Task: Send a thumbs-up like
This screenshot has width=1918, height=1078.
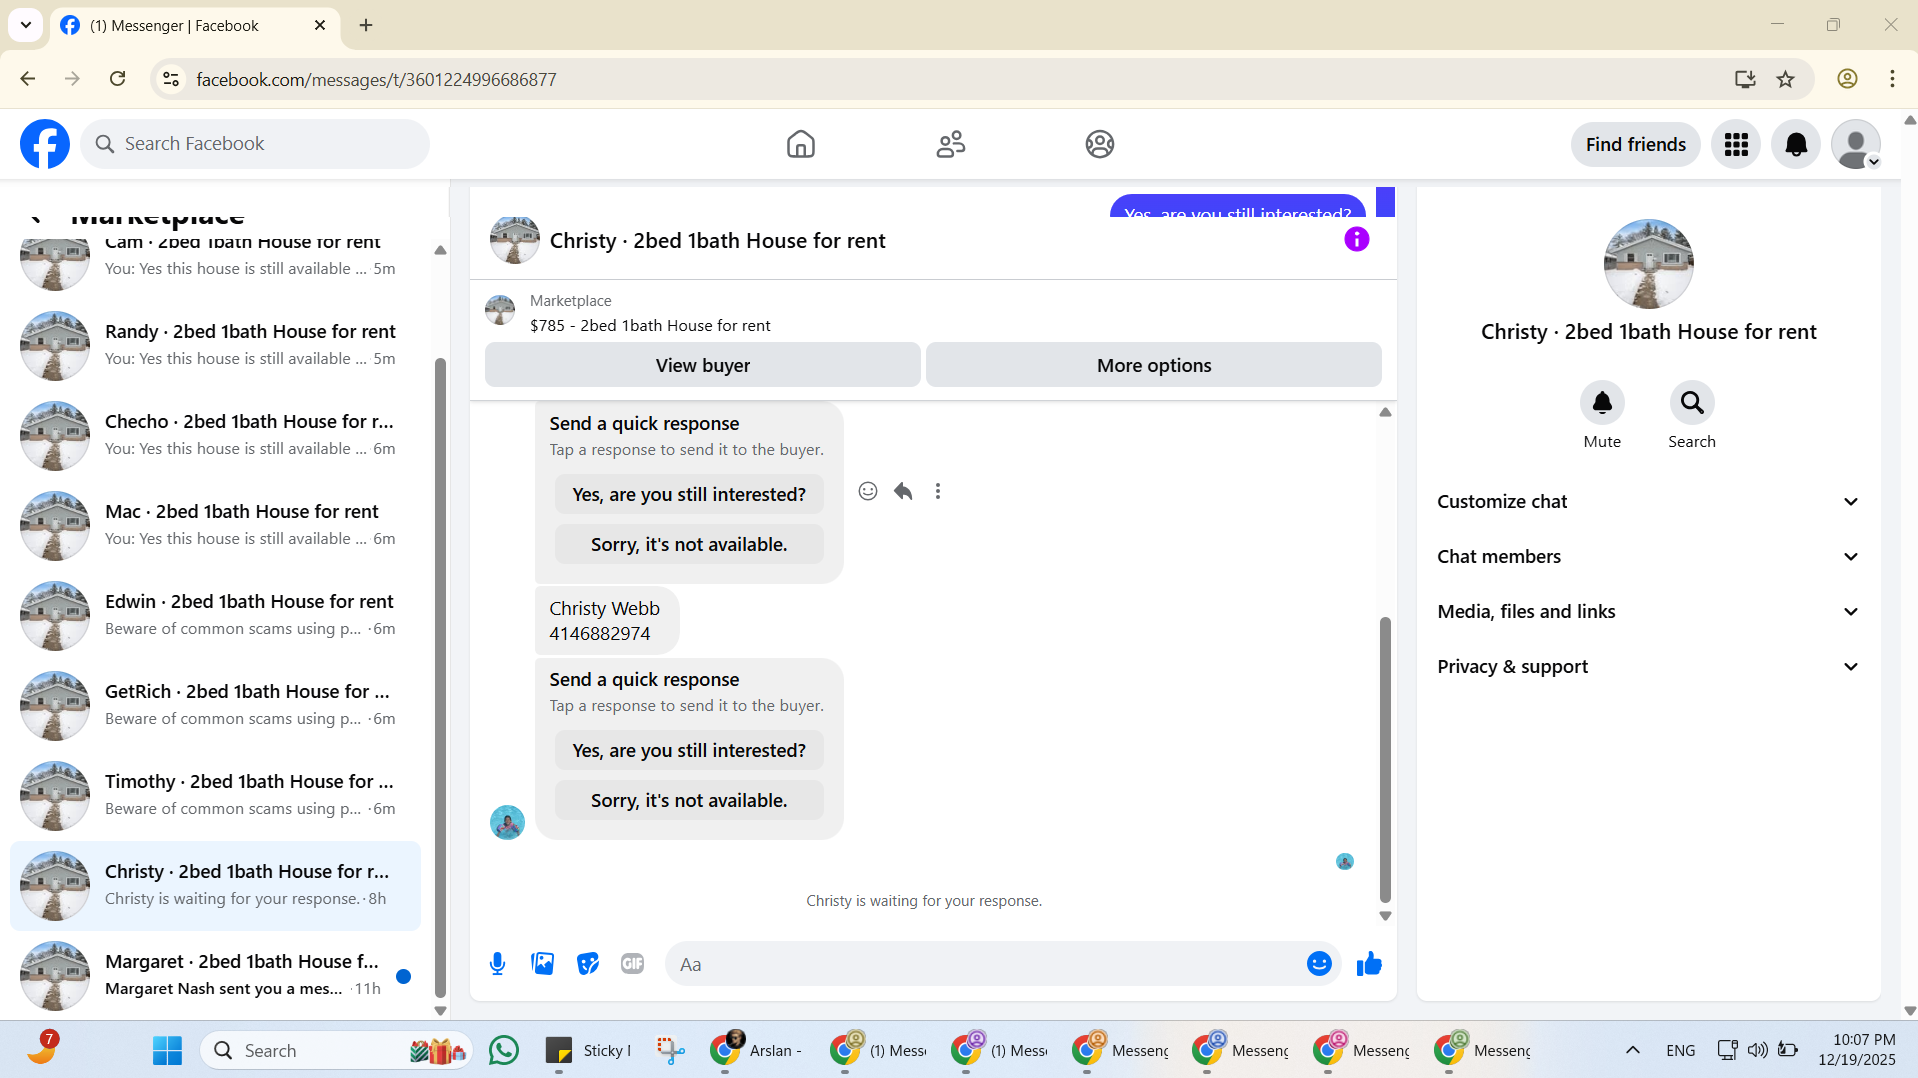Action: point(1369,964)
